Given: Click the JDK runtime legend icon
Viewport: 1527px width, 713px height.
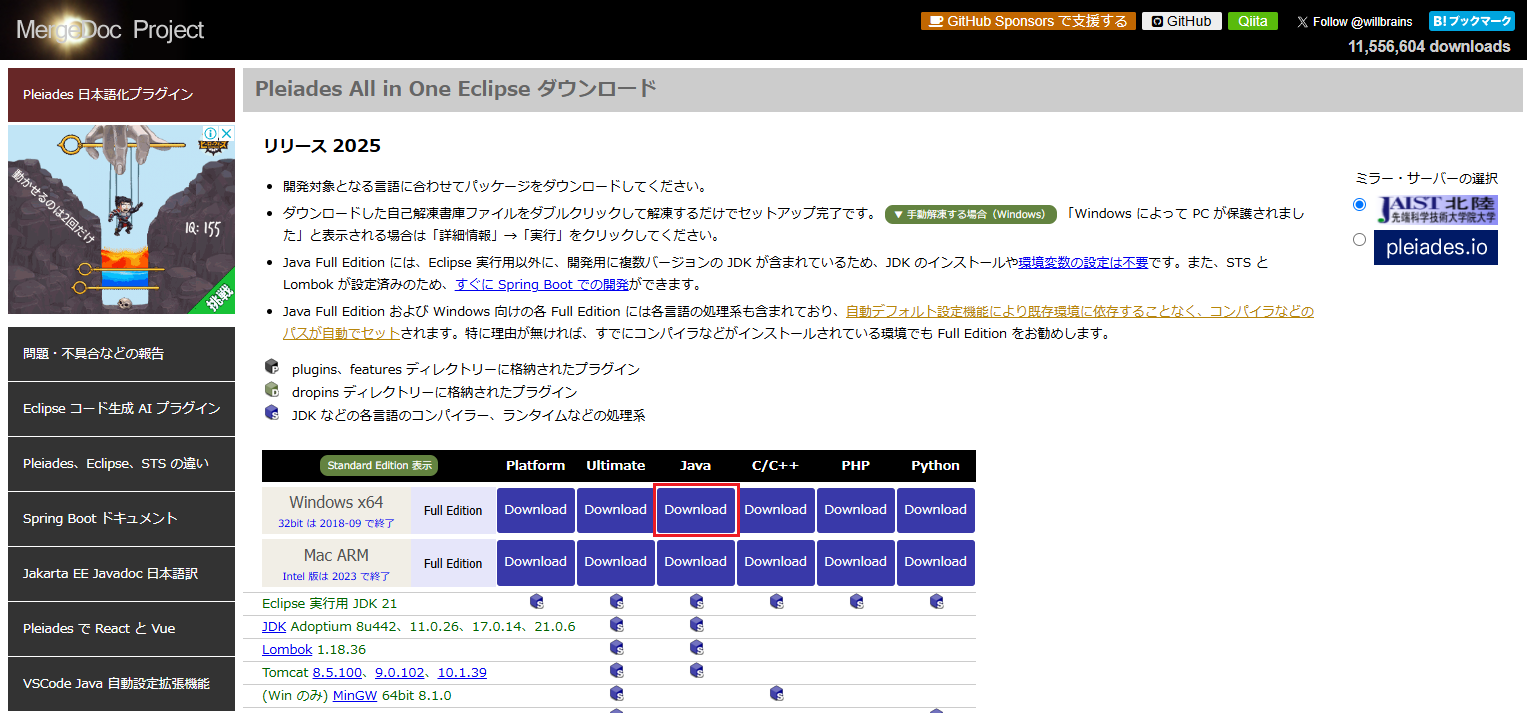Looking at the screenshot, I should pyautogui.click(x=271, y=413).
